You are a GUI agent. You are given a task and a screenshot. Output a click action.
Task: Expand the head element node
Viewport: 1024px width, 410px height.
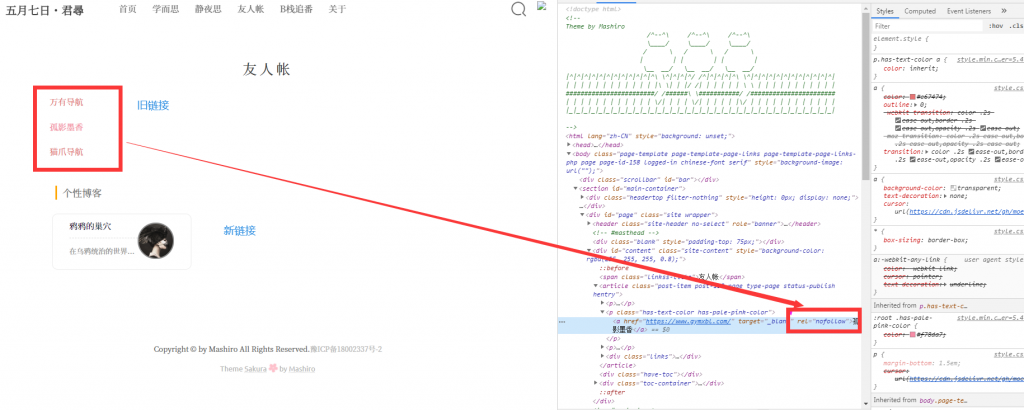[x=569, y=145]
